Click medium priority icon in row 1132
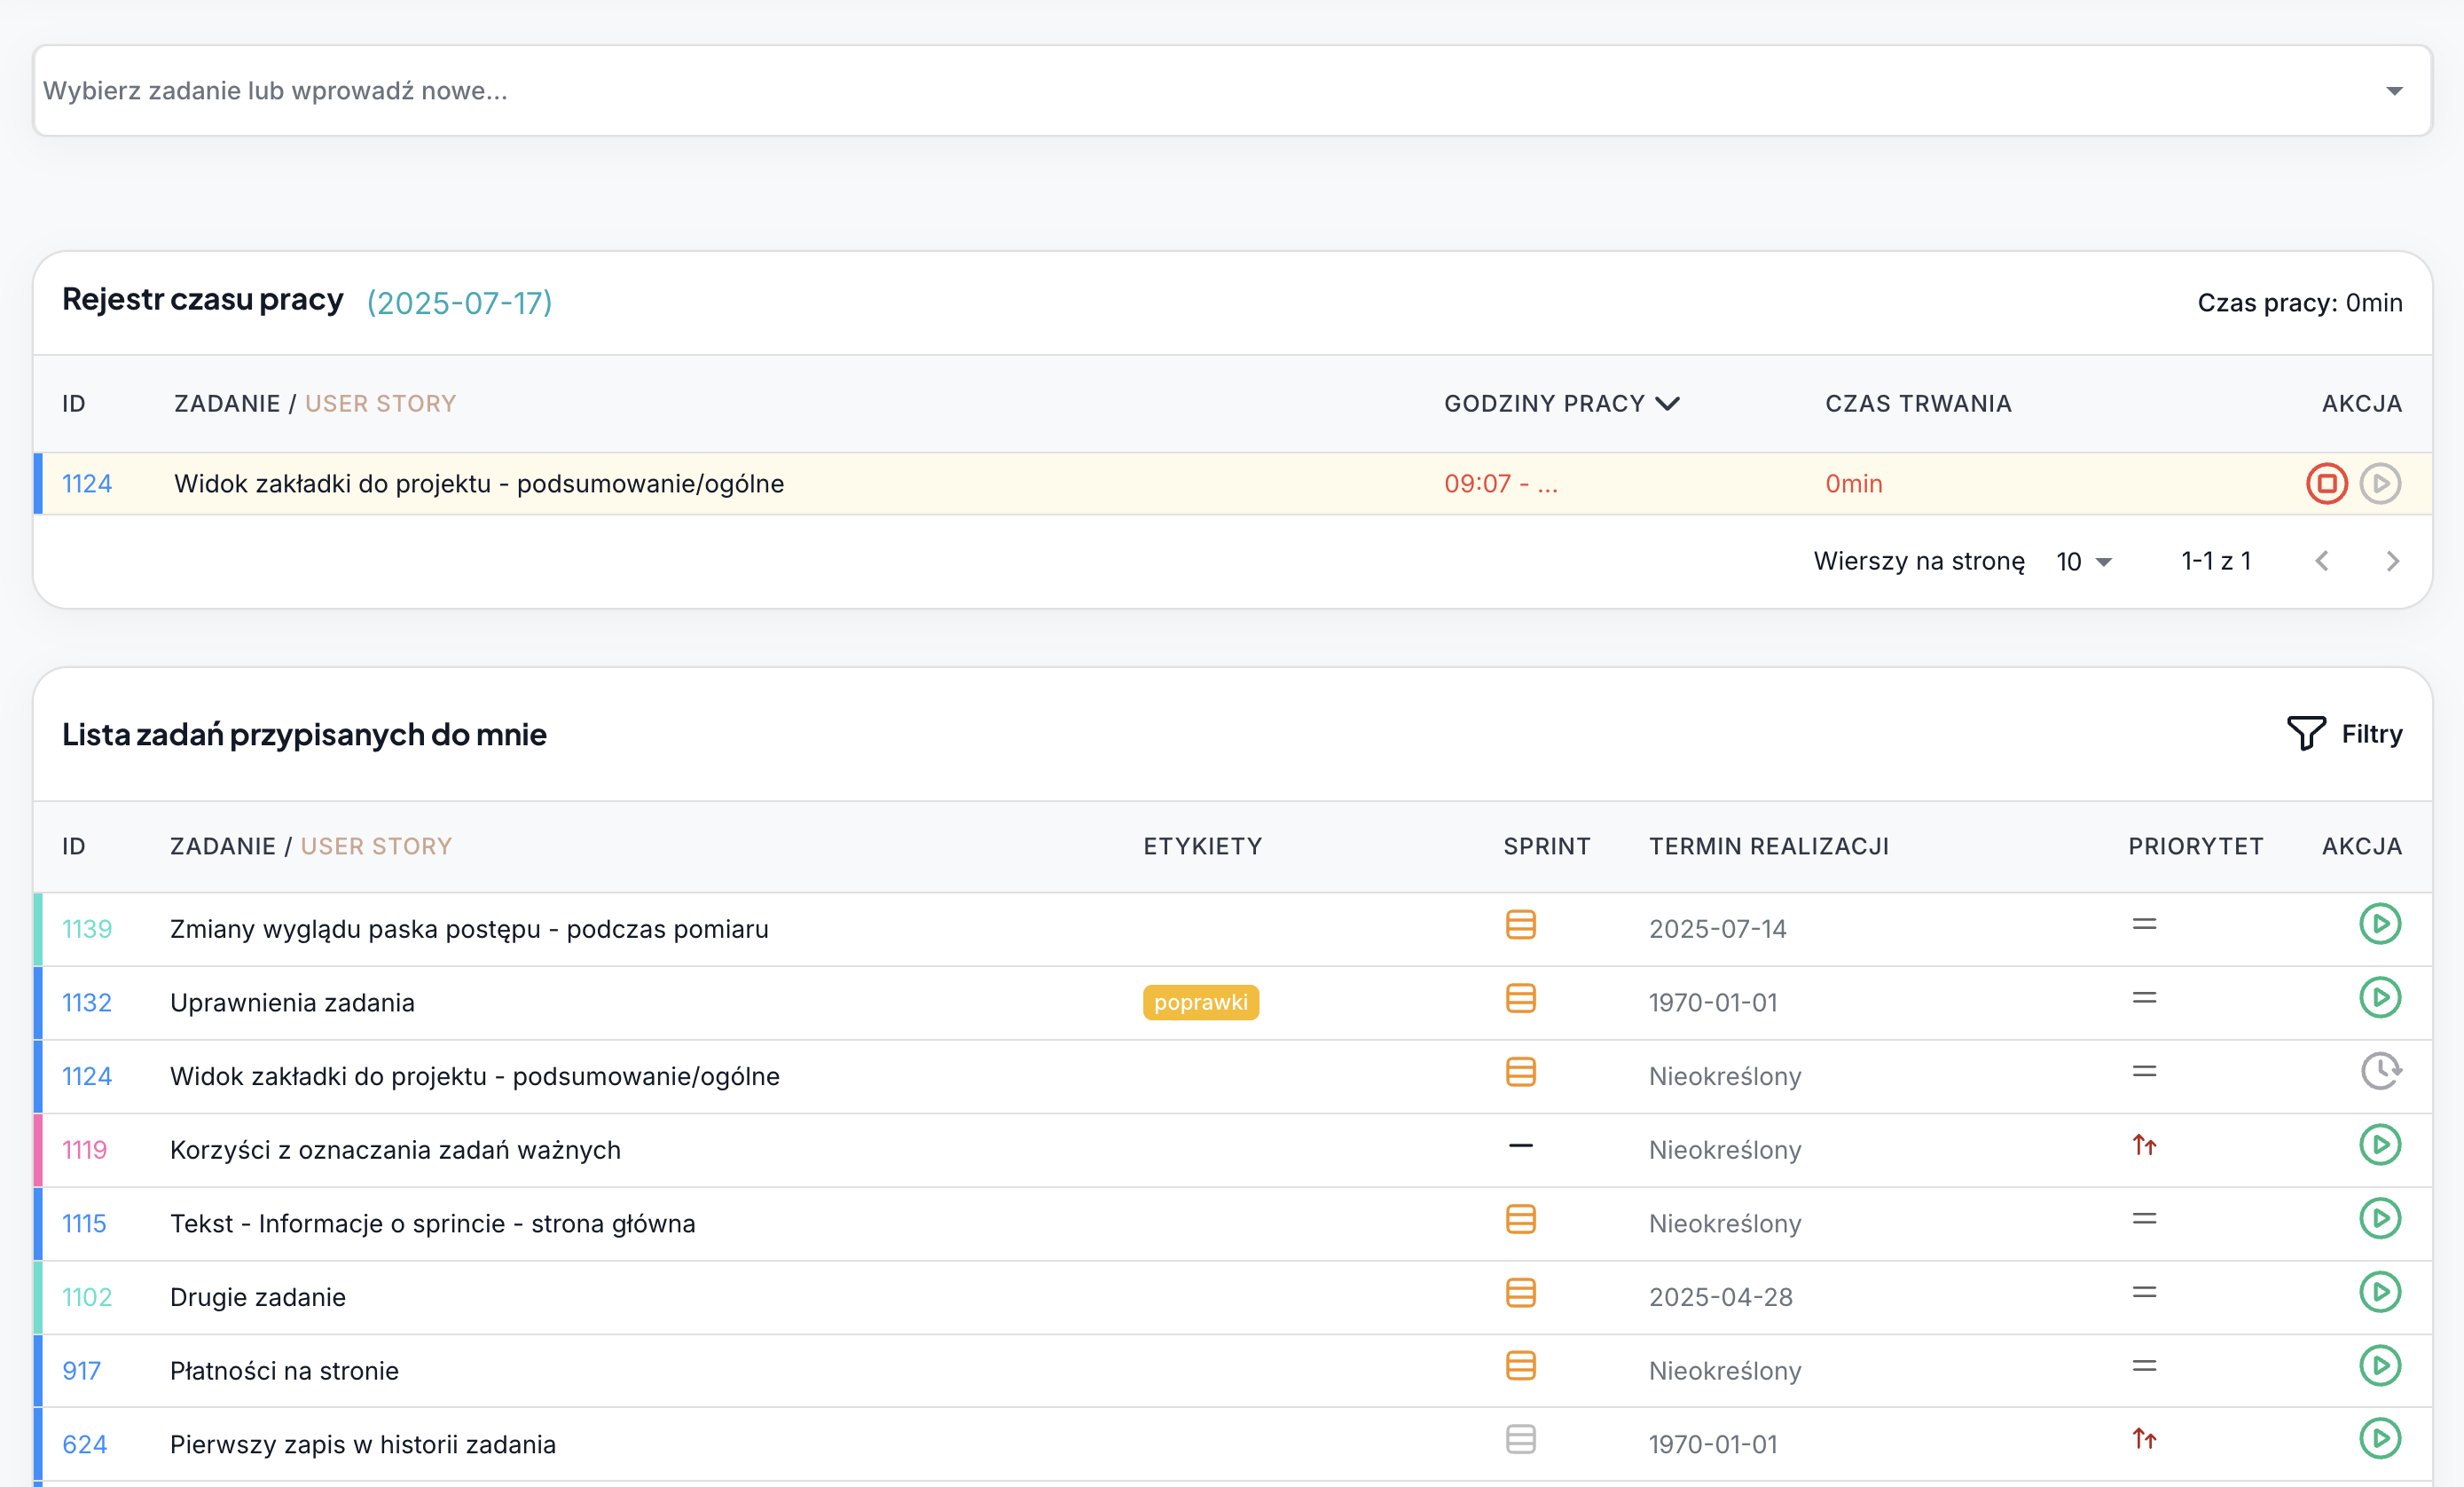The width and height of the screenshot is (2464, 1487). click(2144, 998)
